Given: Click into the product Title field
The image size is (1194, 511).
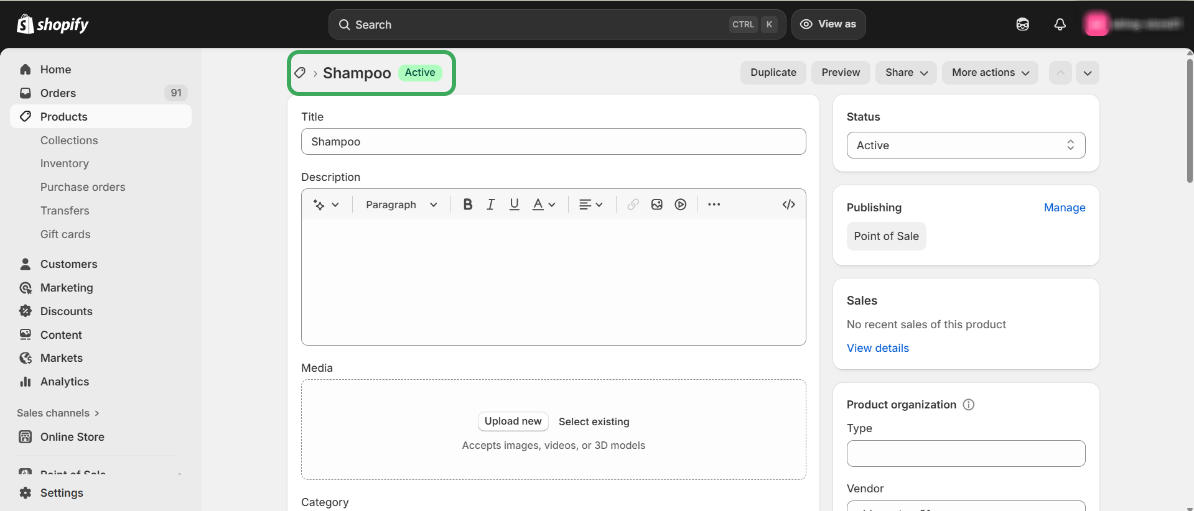Looking at the screenshot, I should click(553, 142).
